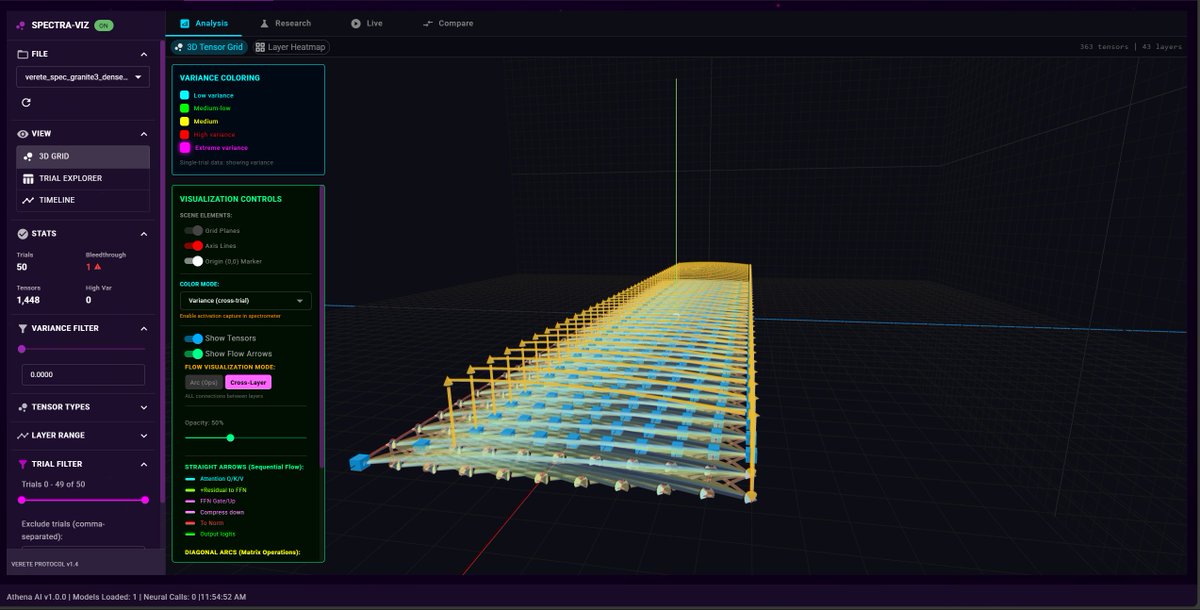Click the trial filter right slider handle

point(145,500)
